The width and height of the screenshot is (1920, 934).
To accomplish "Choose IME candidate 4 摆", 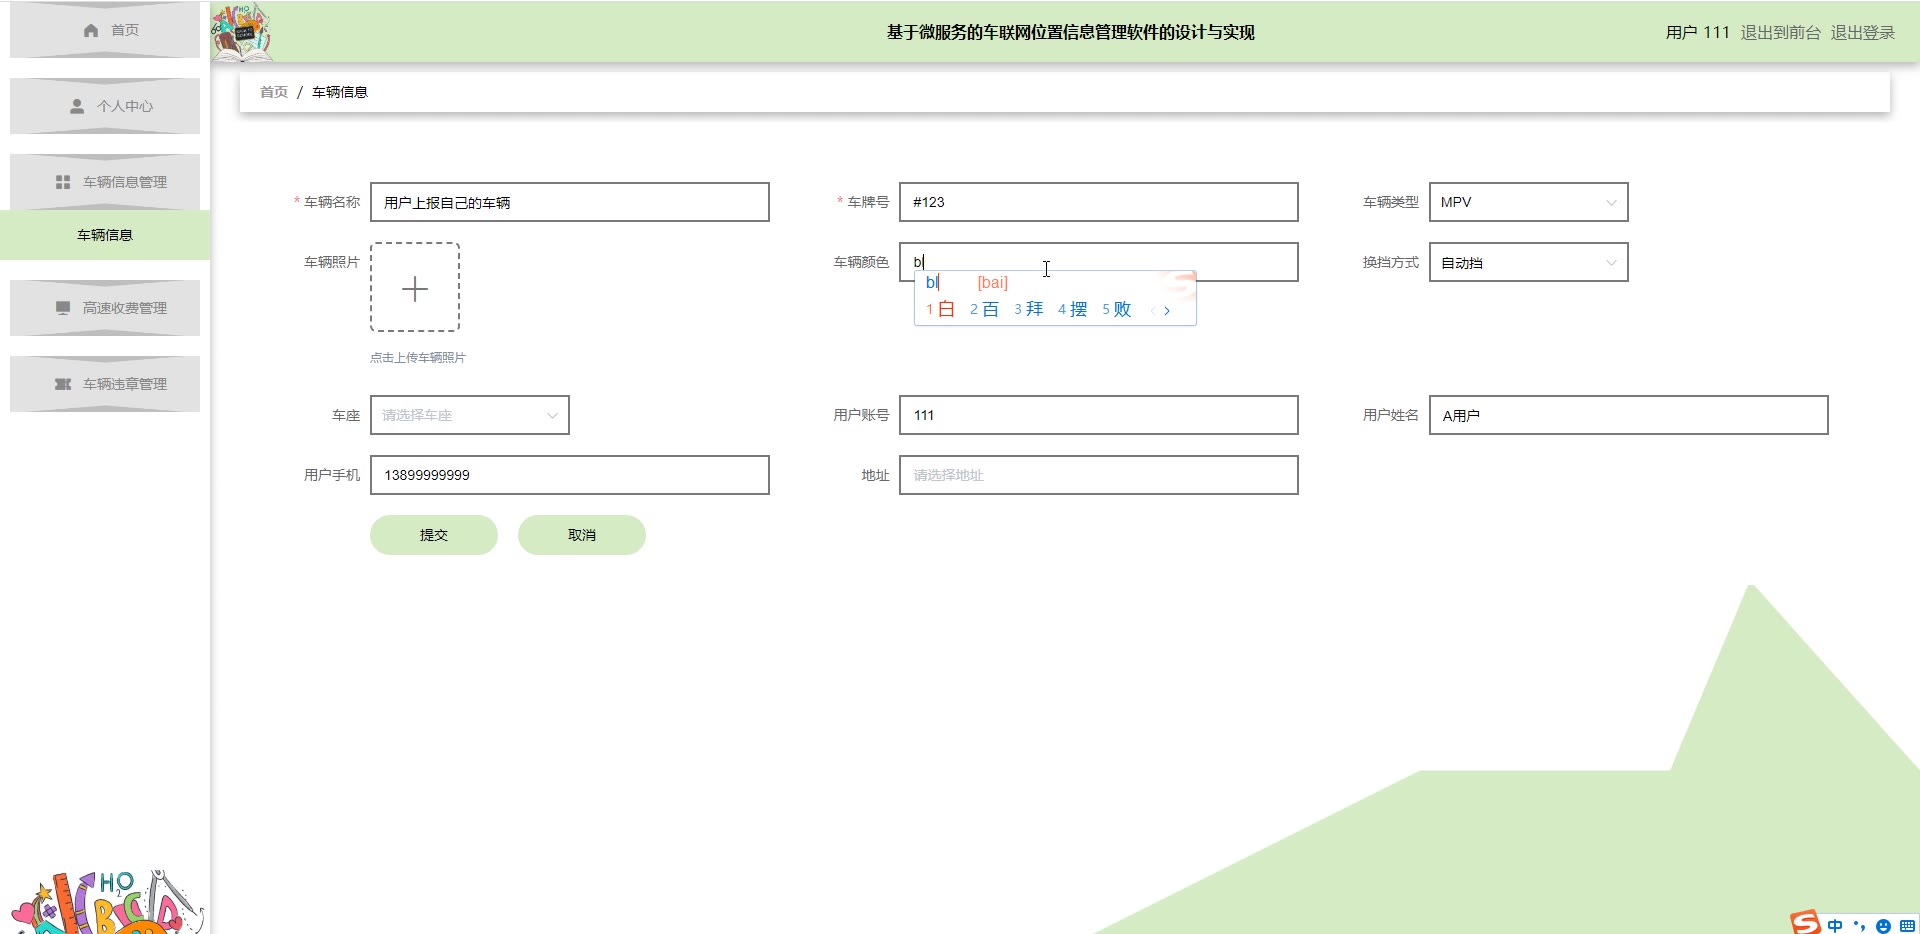I will [1073, 310].
